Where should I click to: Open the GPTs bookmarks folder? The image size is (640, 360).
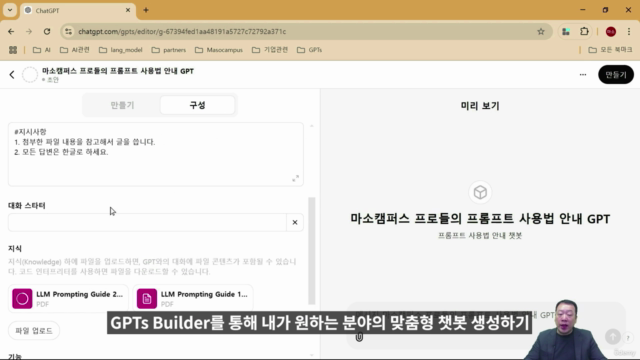pos(309,50)
